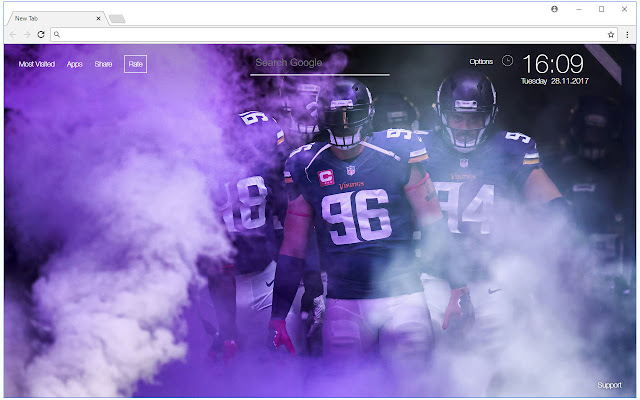Open Most Visited menu
This screenshot has width=640, height=400.
tap(37, 64)
